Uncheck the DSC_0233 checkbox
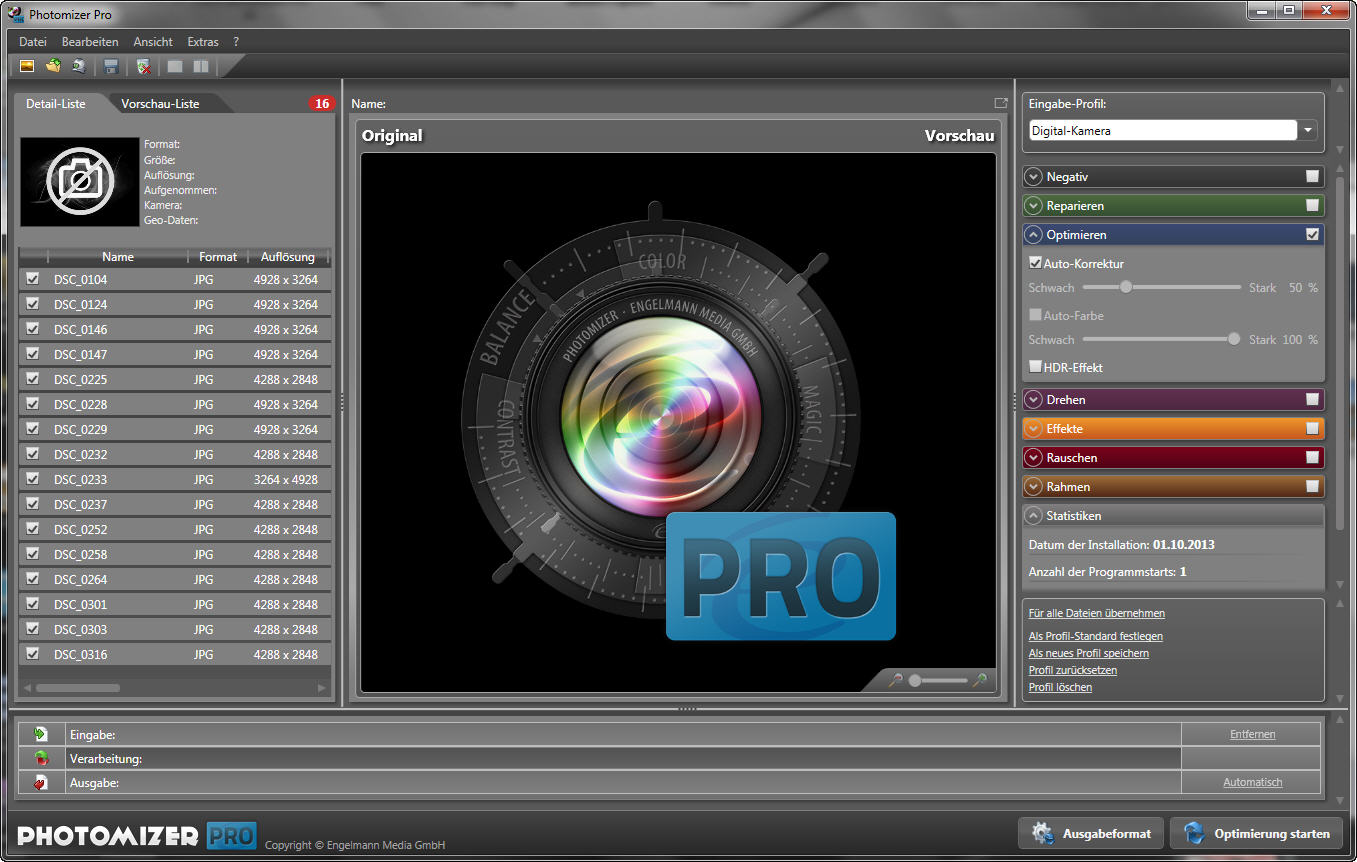This screenshot has height=862, width=1357. click(x=33, y=479)
